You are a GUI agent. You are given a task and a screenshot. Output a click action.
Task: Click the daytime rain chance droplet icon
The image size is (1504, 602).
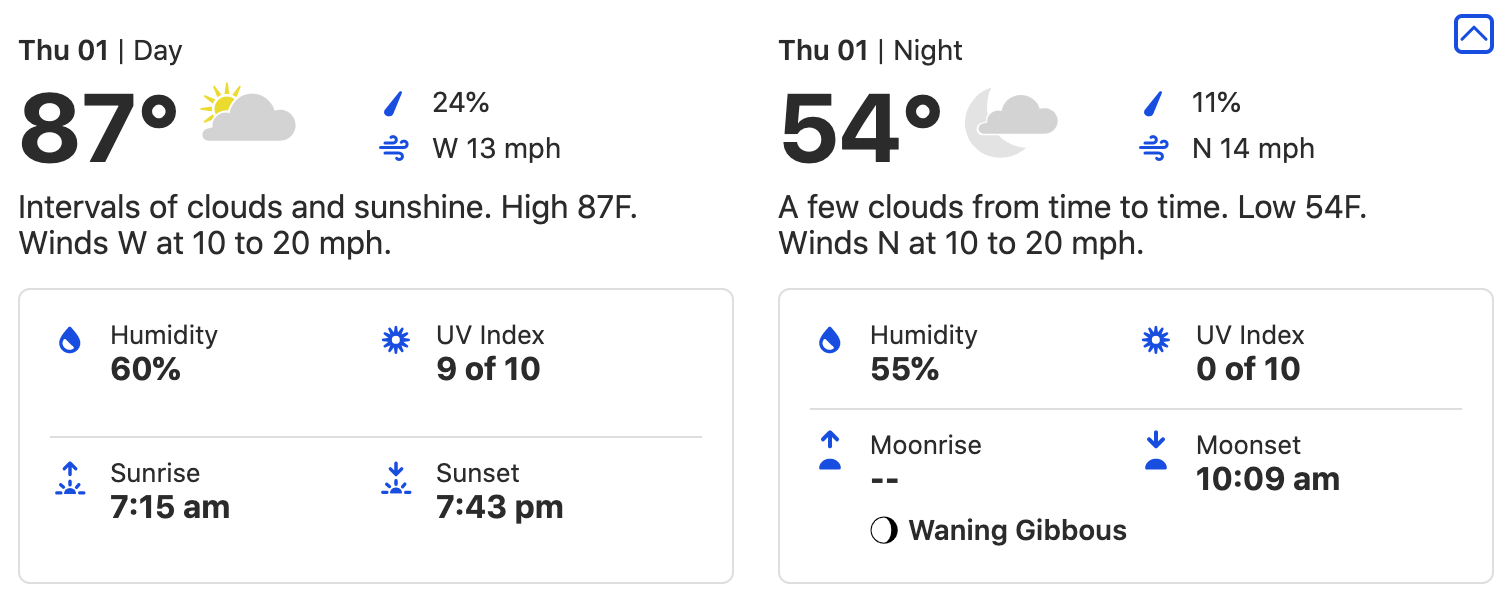(x=394, y=103)
